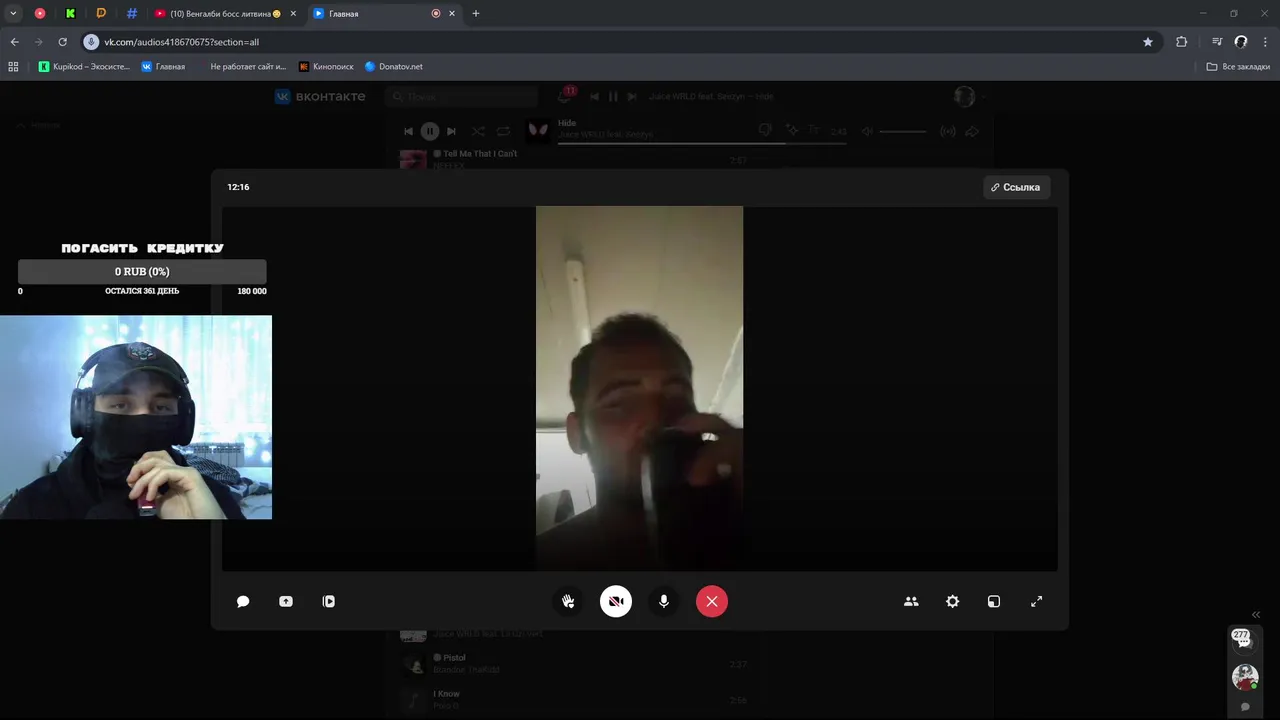Switch call to mini window layout
Image resolution: width=1280 pixels, height=720 pixels.
pyautogui.click(x=994, y=601)
